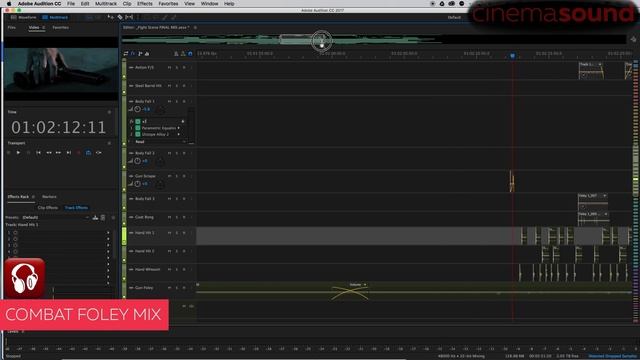Click the Play button in Transport

pos(18,153)
